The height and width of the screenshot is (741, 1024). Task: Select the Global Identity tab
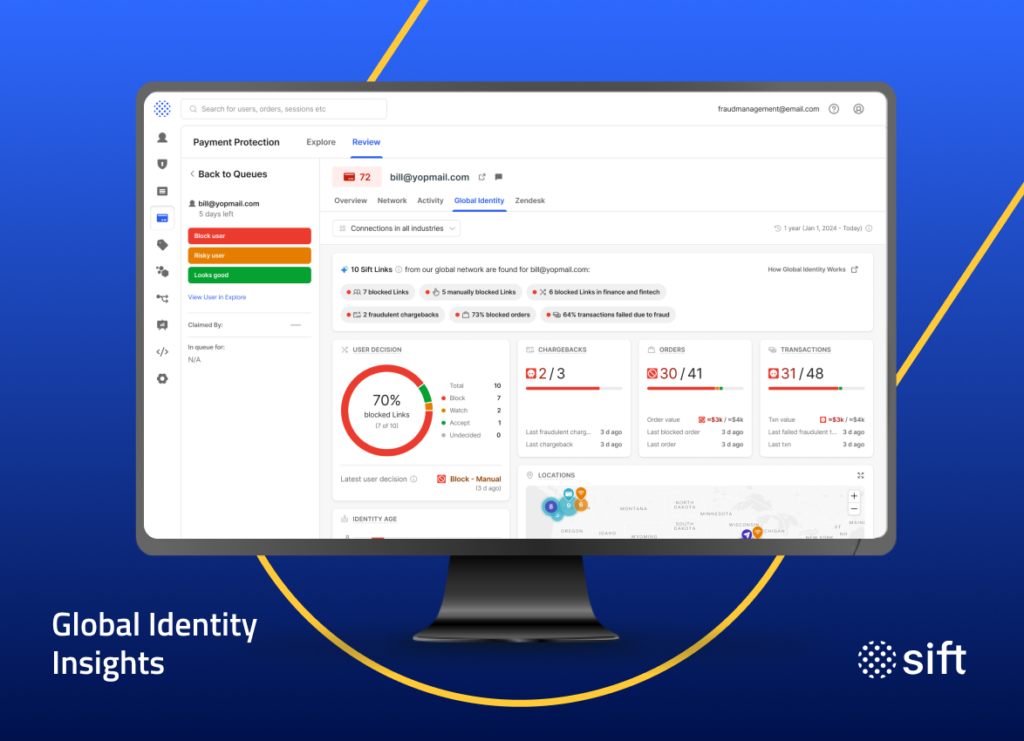click(x=479, y=200)
